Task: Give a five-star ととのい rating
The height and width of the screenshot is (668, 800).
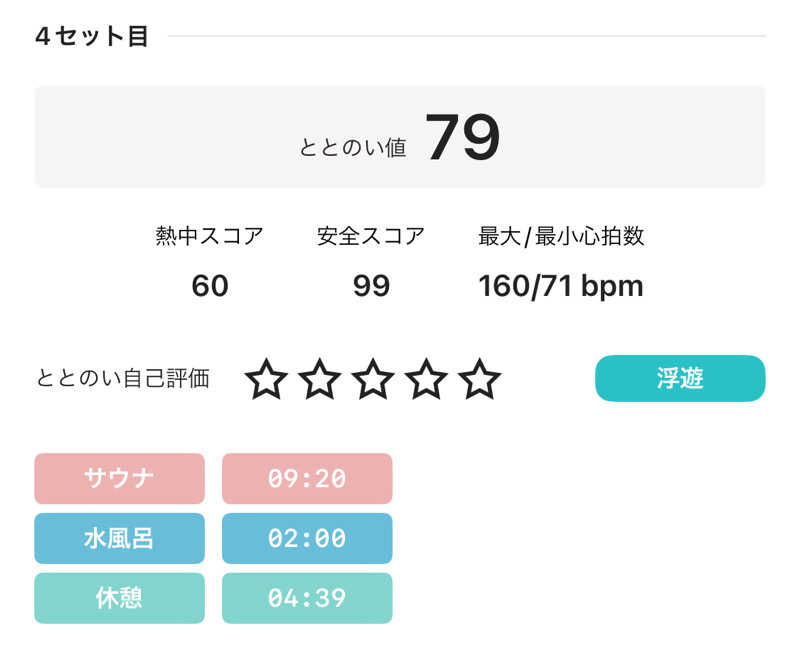Action: 480,380
